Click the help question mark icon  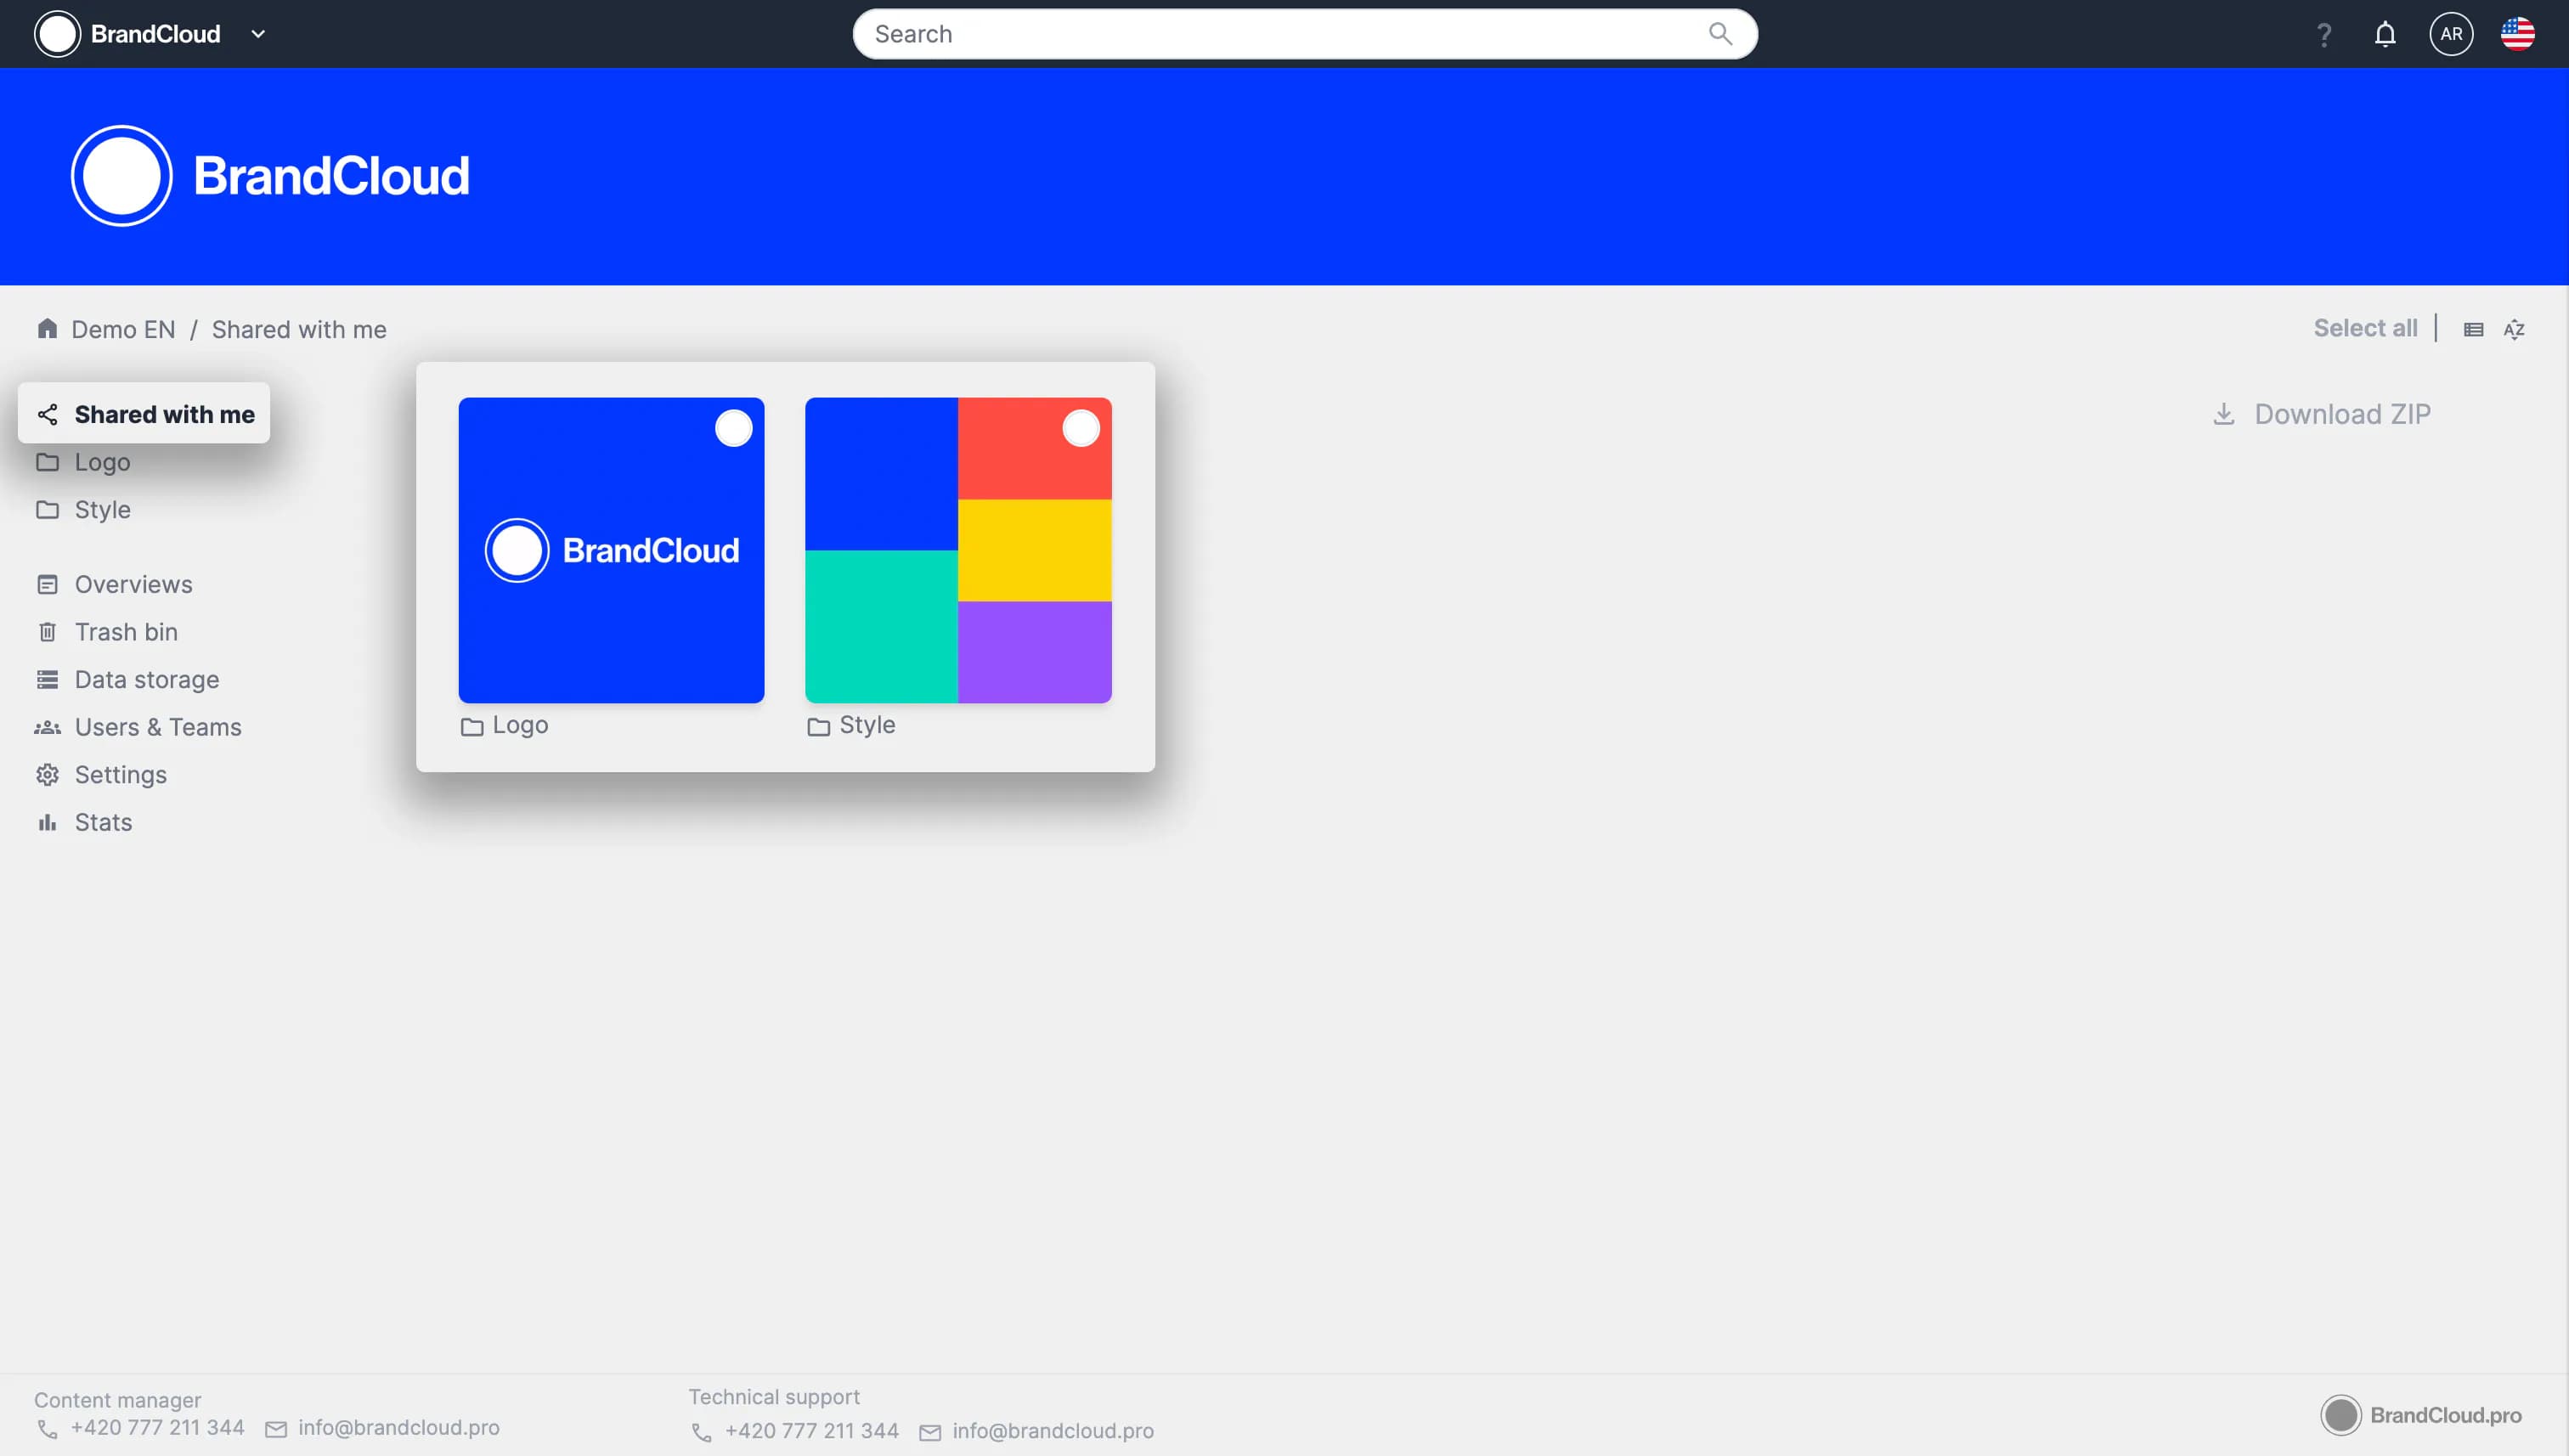coord(2324,35)
